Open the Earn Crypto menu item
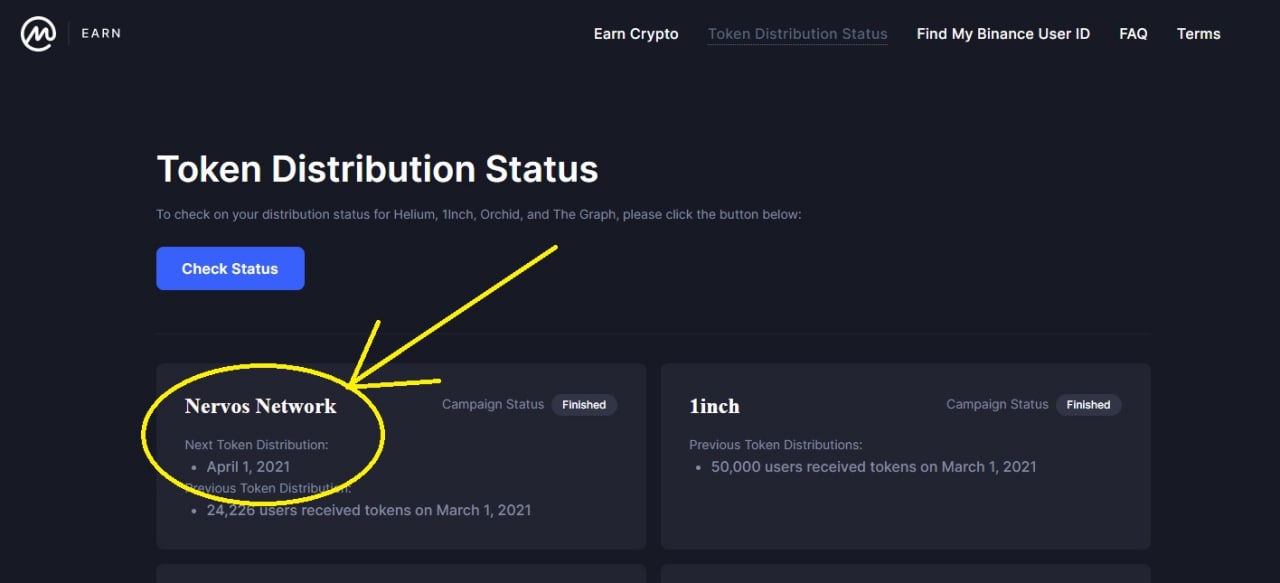 (x=636, y=34)
